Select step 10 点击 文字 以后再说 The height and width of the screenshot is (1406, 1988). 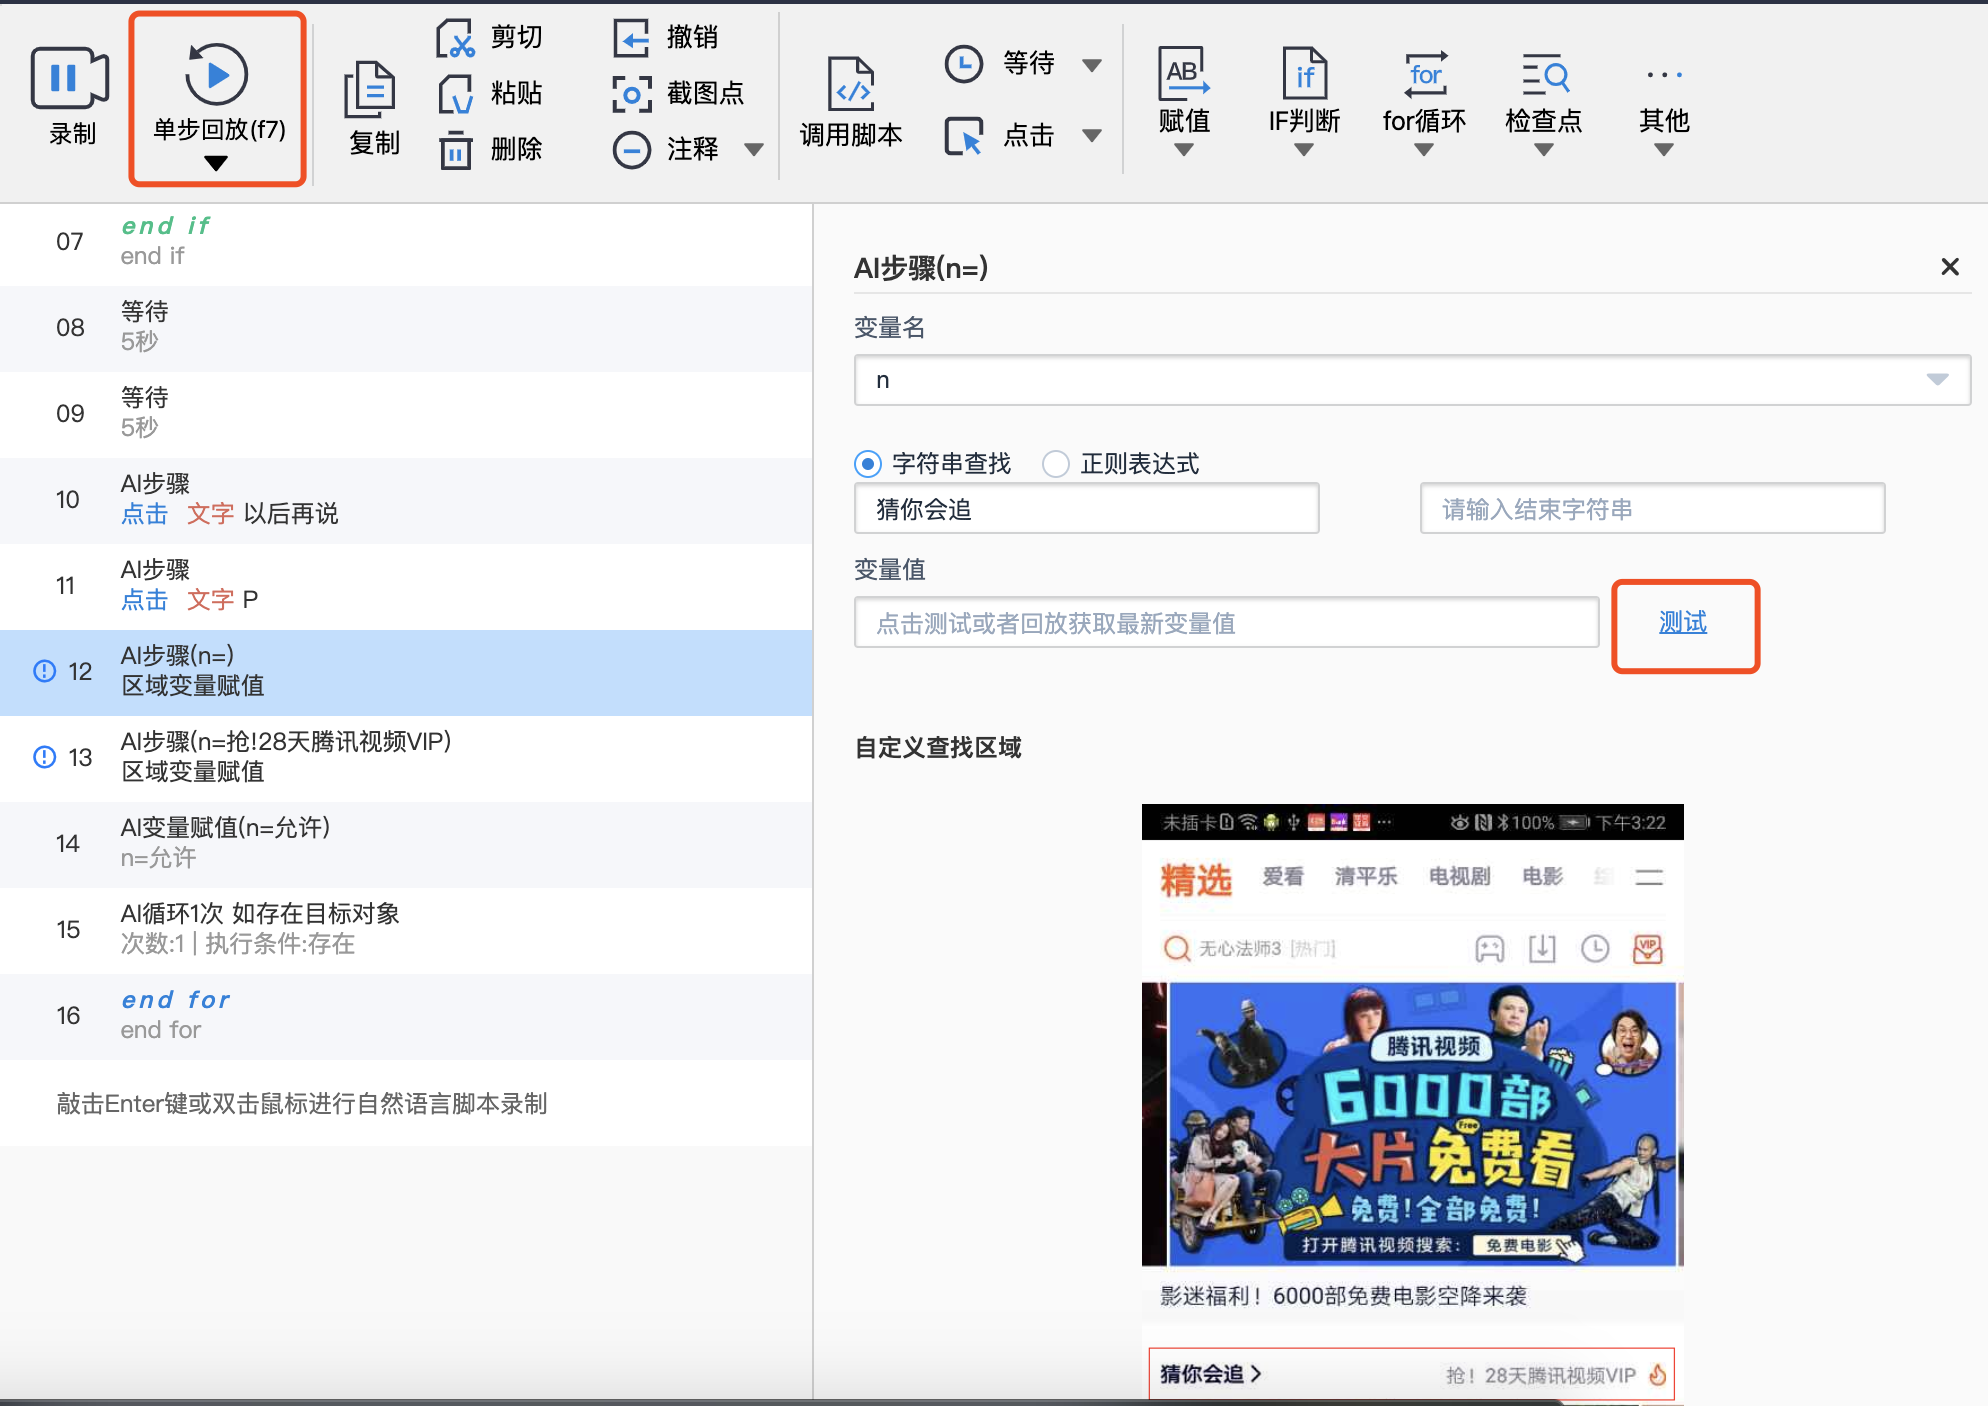[406, 500]
